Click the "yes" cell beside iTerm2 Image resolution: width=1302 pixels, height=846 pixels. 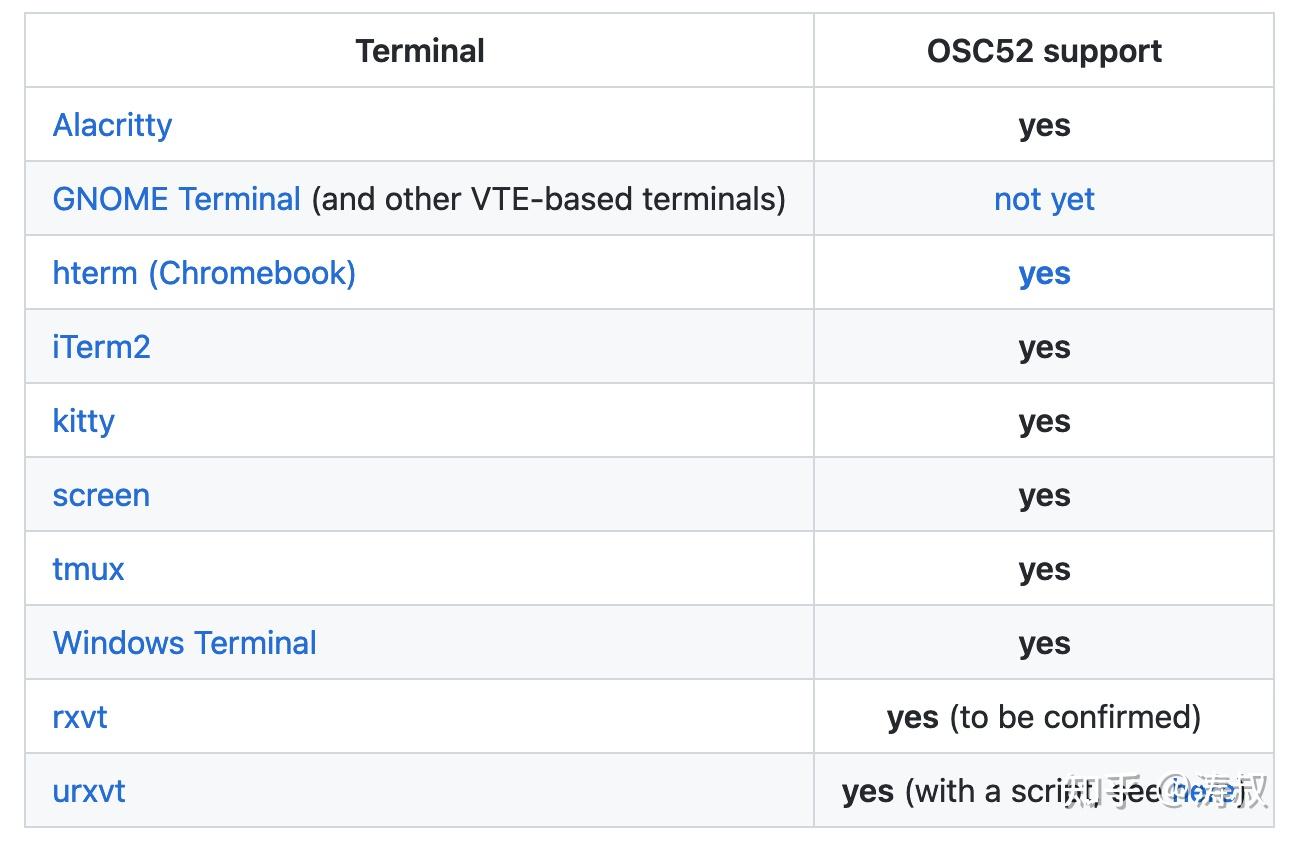click(1044, 347)
